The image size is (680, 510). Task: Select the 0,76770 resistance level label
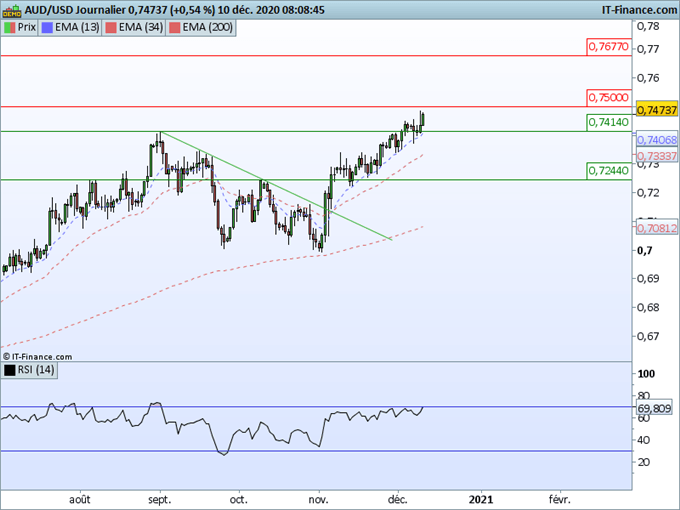(x=609, y=46)
